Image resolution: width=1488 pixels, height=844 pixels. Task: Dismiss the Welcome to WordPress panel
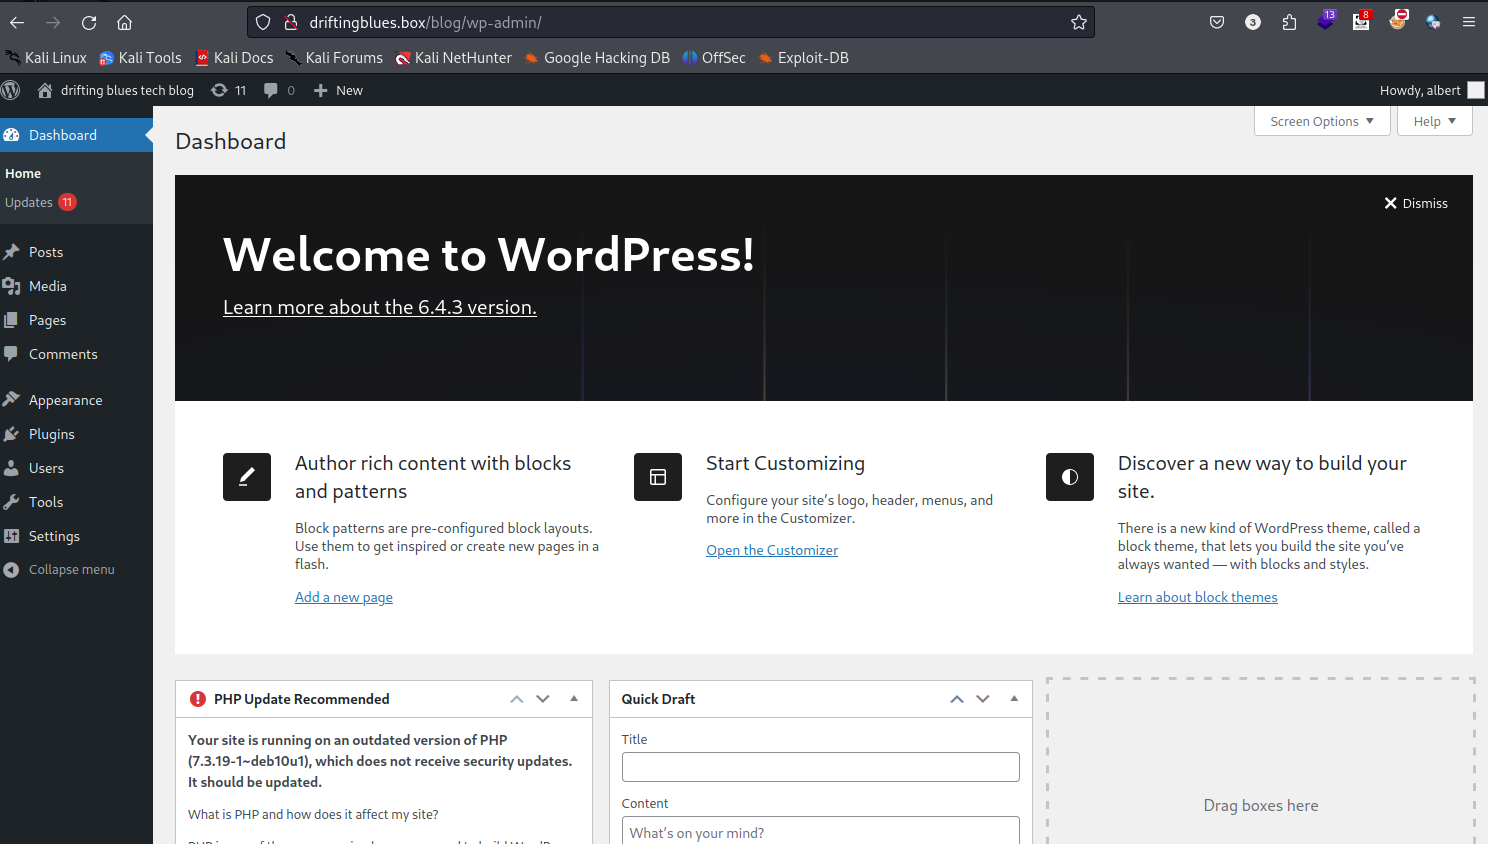click(1415, 203)
